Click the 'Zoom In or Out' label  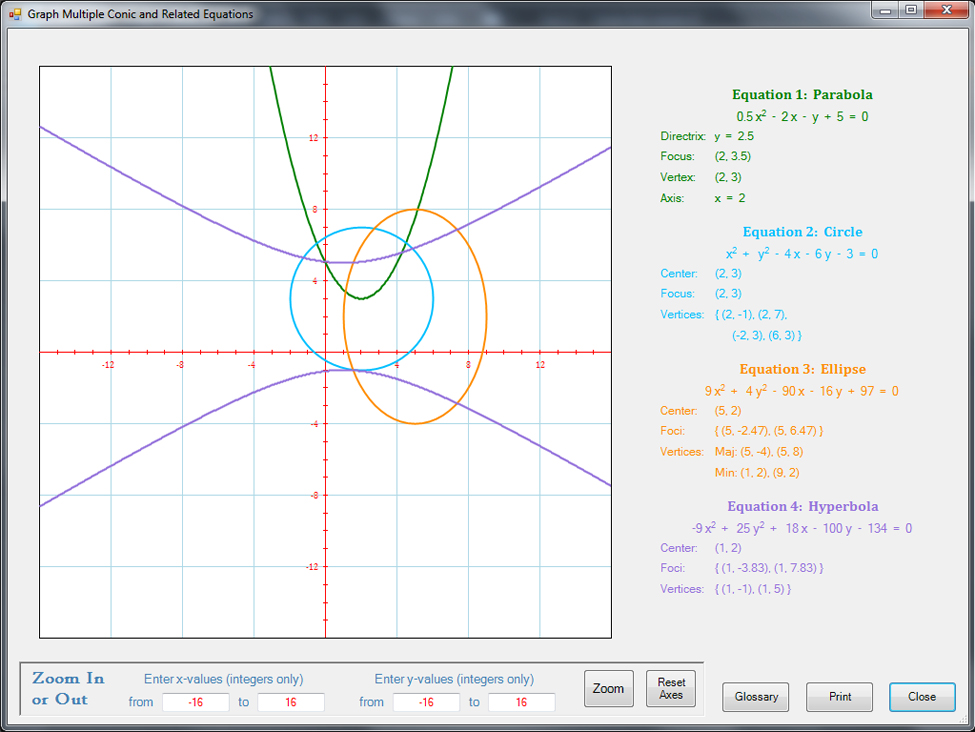(x=68, y=689)
